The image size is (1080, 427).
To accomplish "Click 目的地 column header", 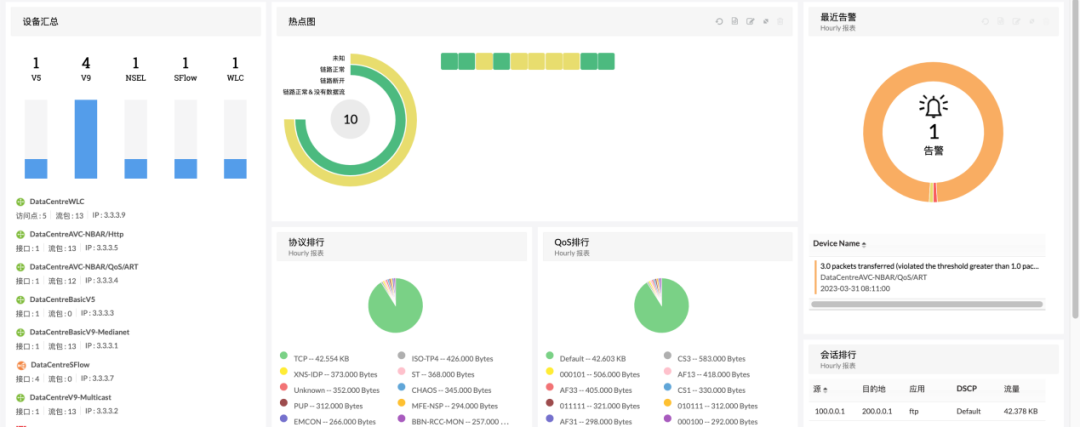I will coord(873,390).
